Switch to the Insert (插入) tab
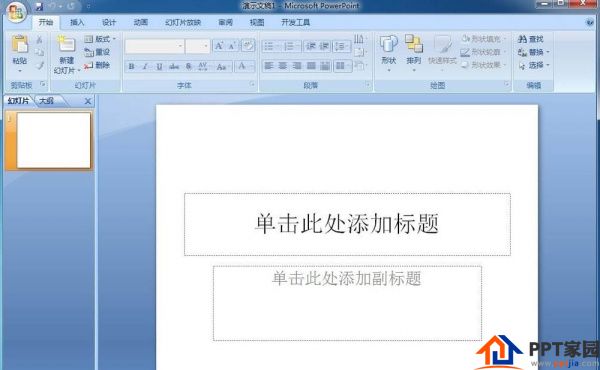Viewport: 600px width, 370px height. point(77,22)
